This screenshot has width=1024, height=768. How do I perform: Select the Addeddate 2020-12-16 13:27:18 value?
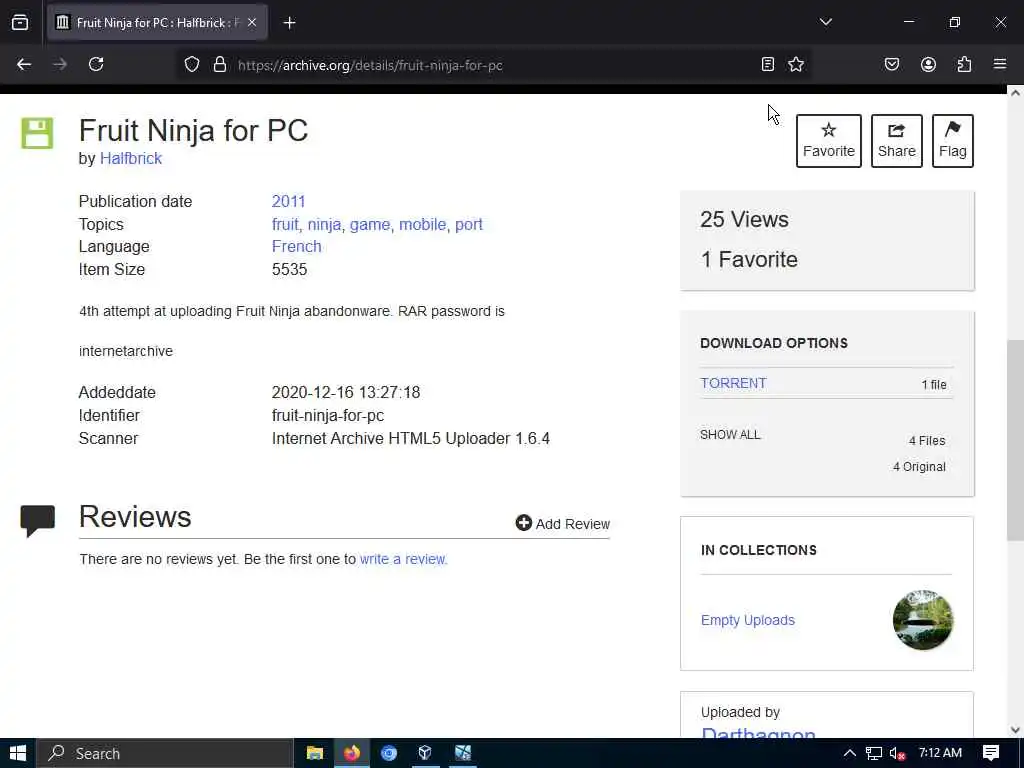click(x=346, y=392)
